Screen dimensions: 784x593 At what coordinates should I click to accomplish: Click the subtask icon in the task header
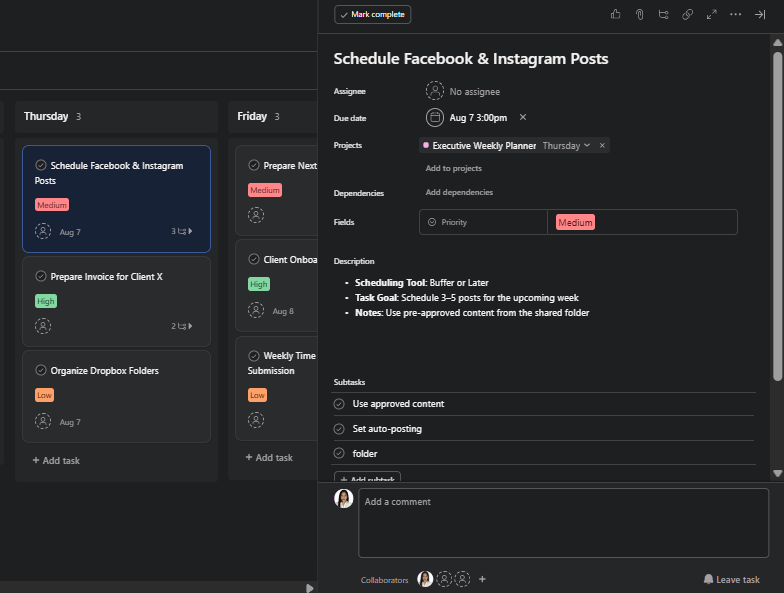coord(663,15)
